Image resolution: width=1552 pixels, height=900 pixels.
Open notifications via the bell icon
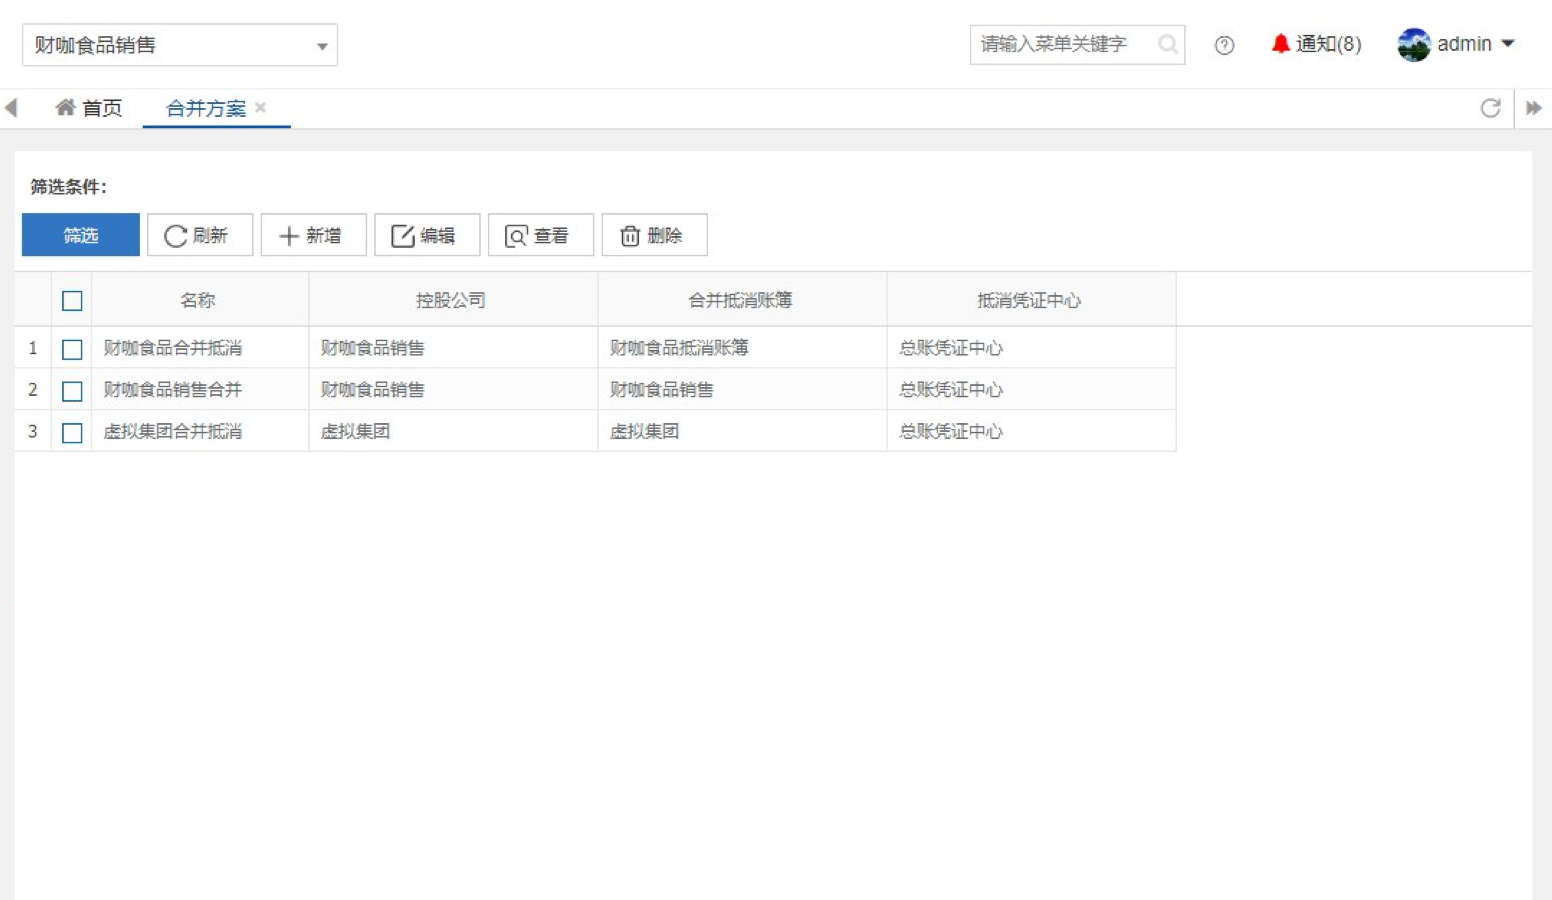[x=1280, y=44]
